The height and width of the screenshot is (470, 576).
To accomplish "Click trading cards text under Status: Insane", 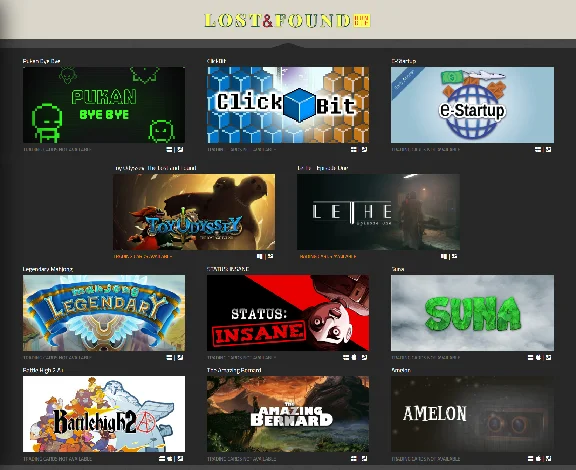I will click(x=241, y=357).
